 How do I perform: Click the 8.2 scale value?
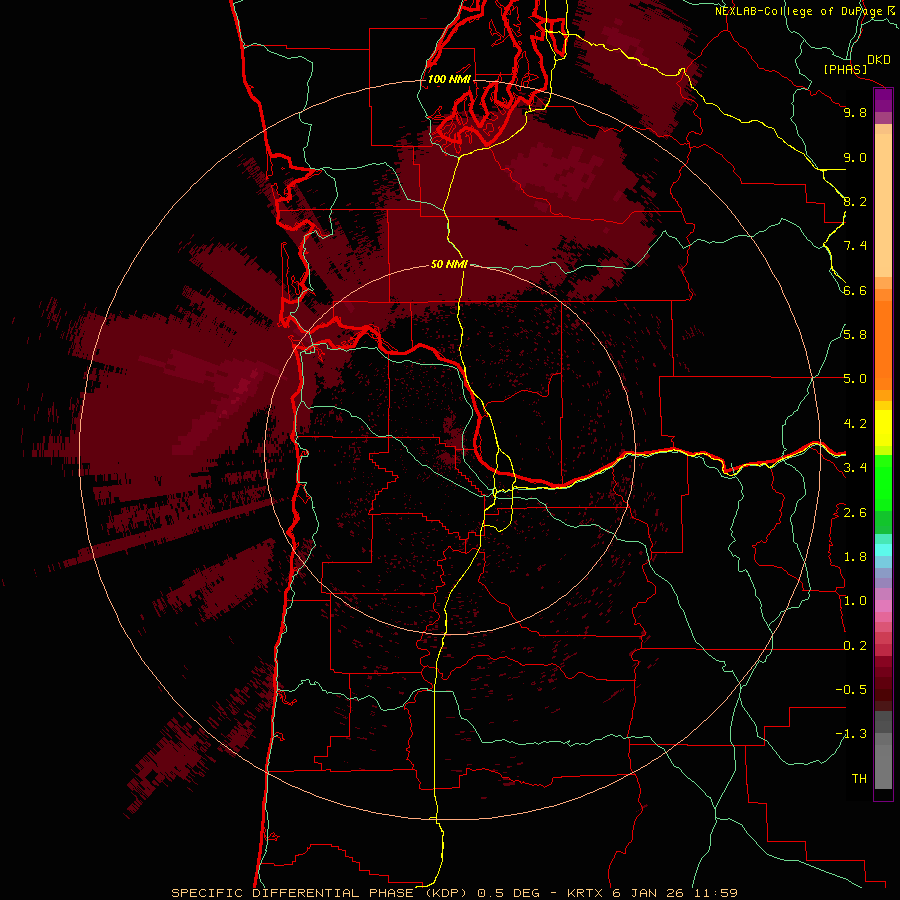pyautogui.click(x=855, y=201)
